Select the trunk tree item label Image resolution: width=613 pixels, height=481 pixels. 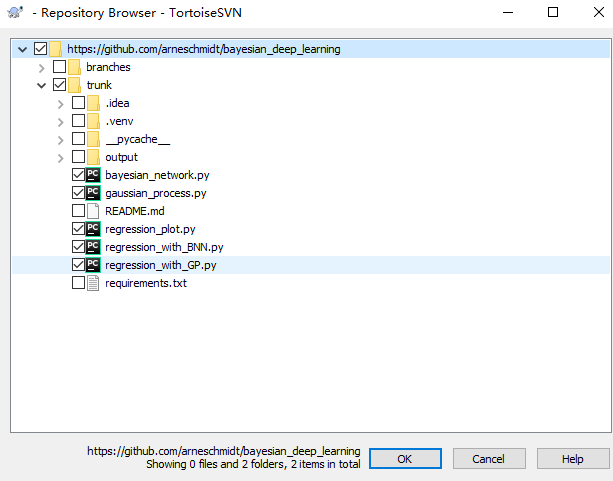click(x=99, y=85)
